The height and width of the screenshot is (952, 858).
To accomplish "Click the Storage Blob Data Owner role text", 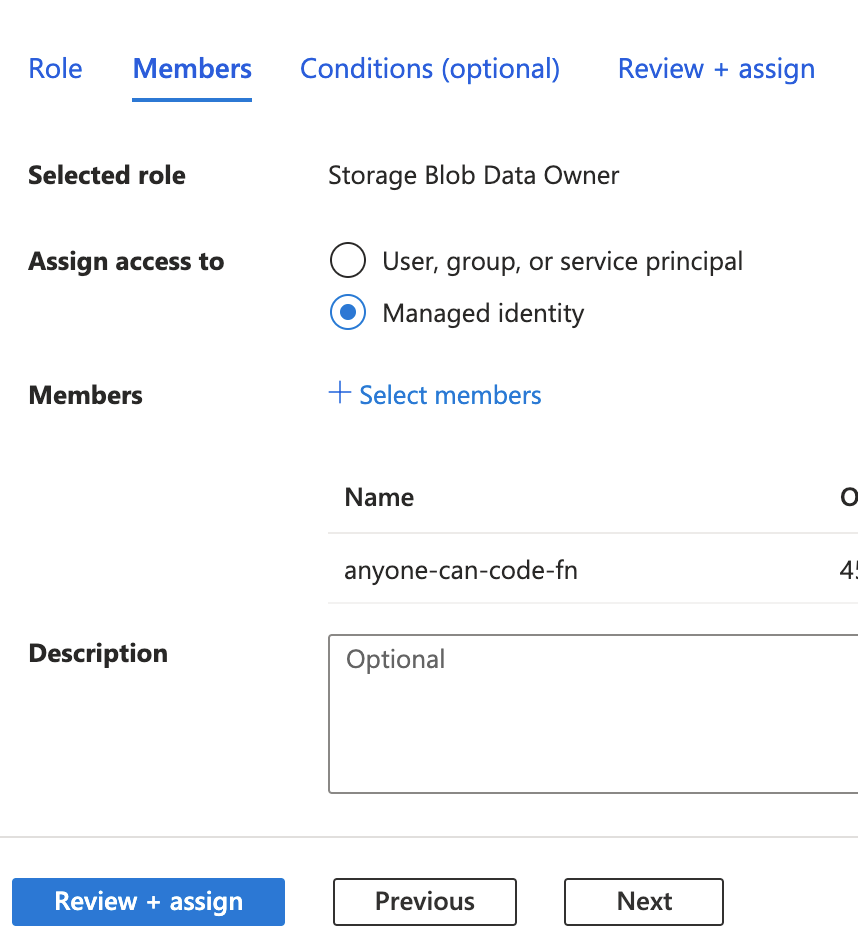I will point(473,176).
